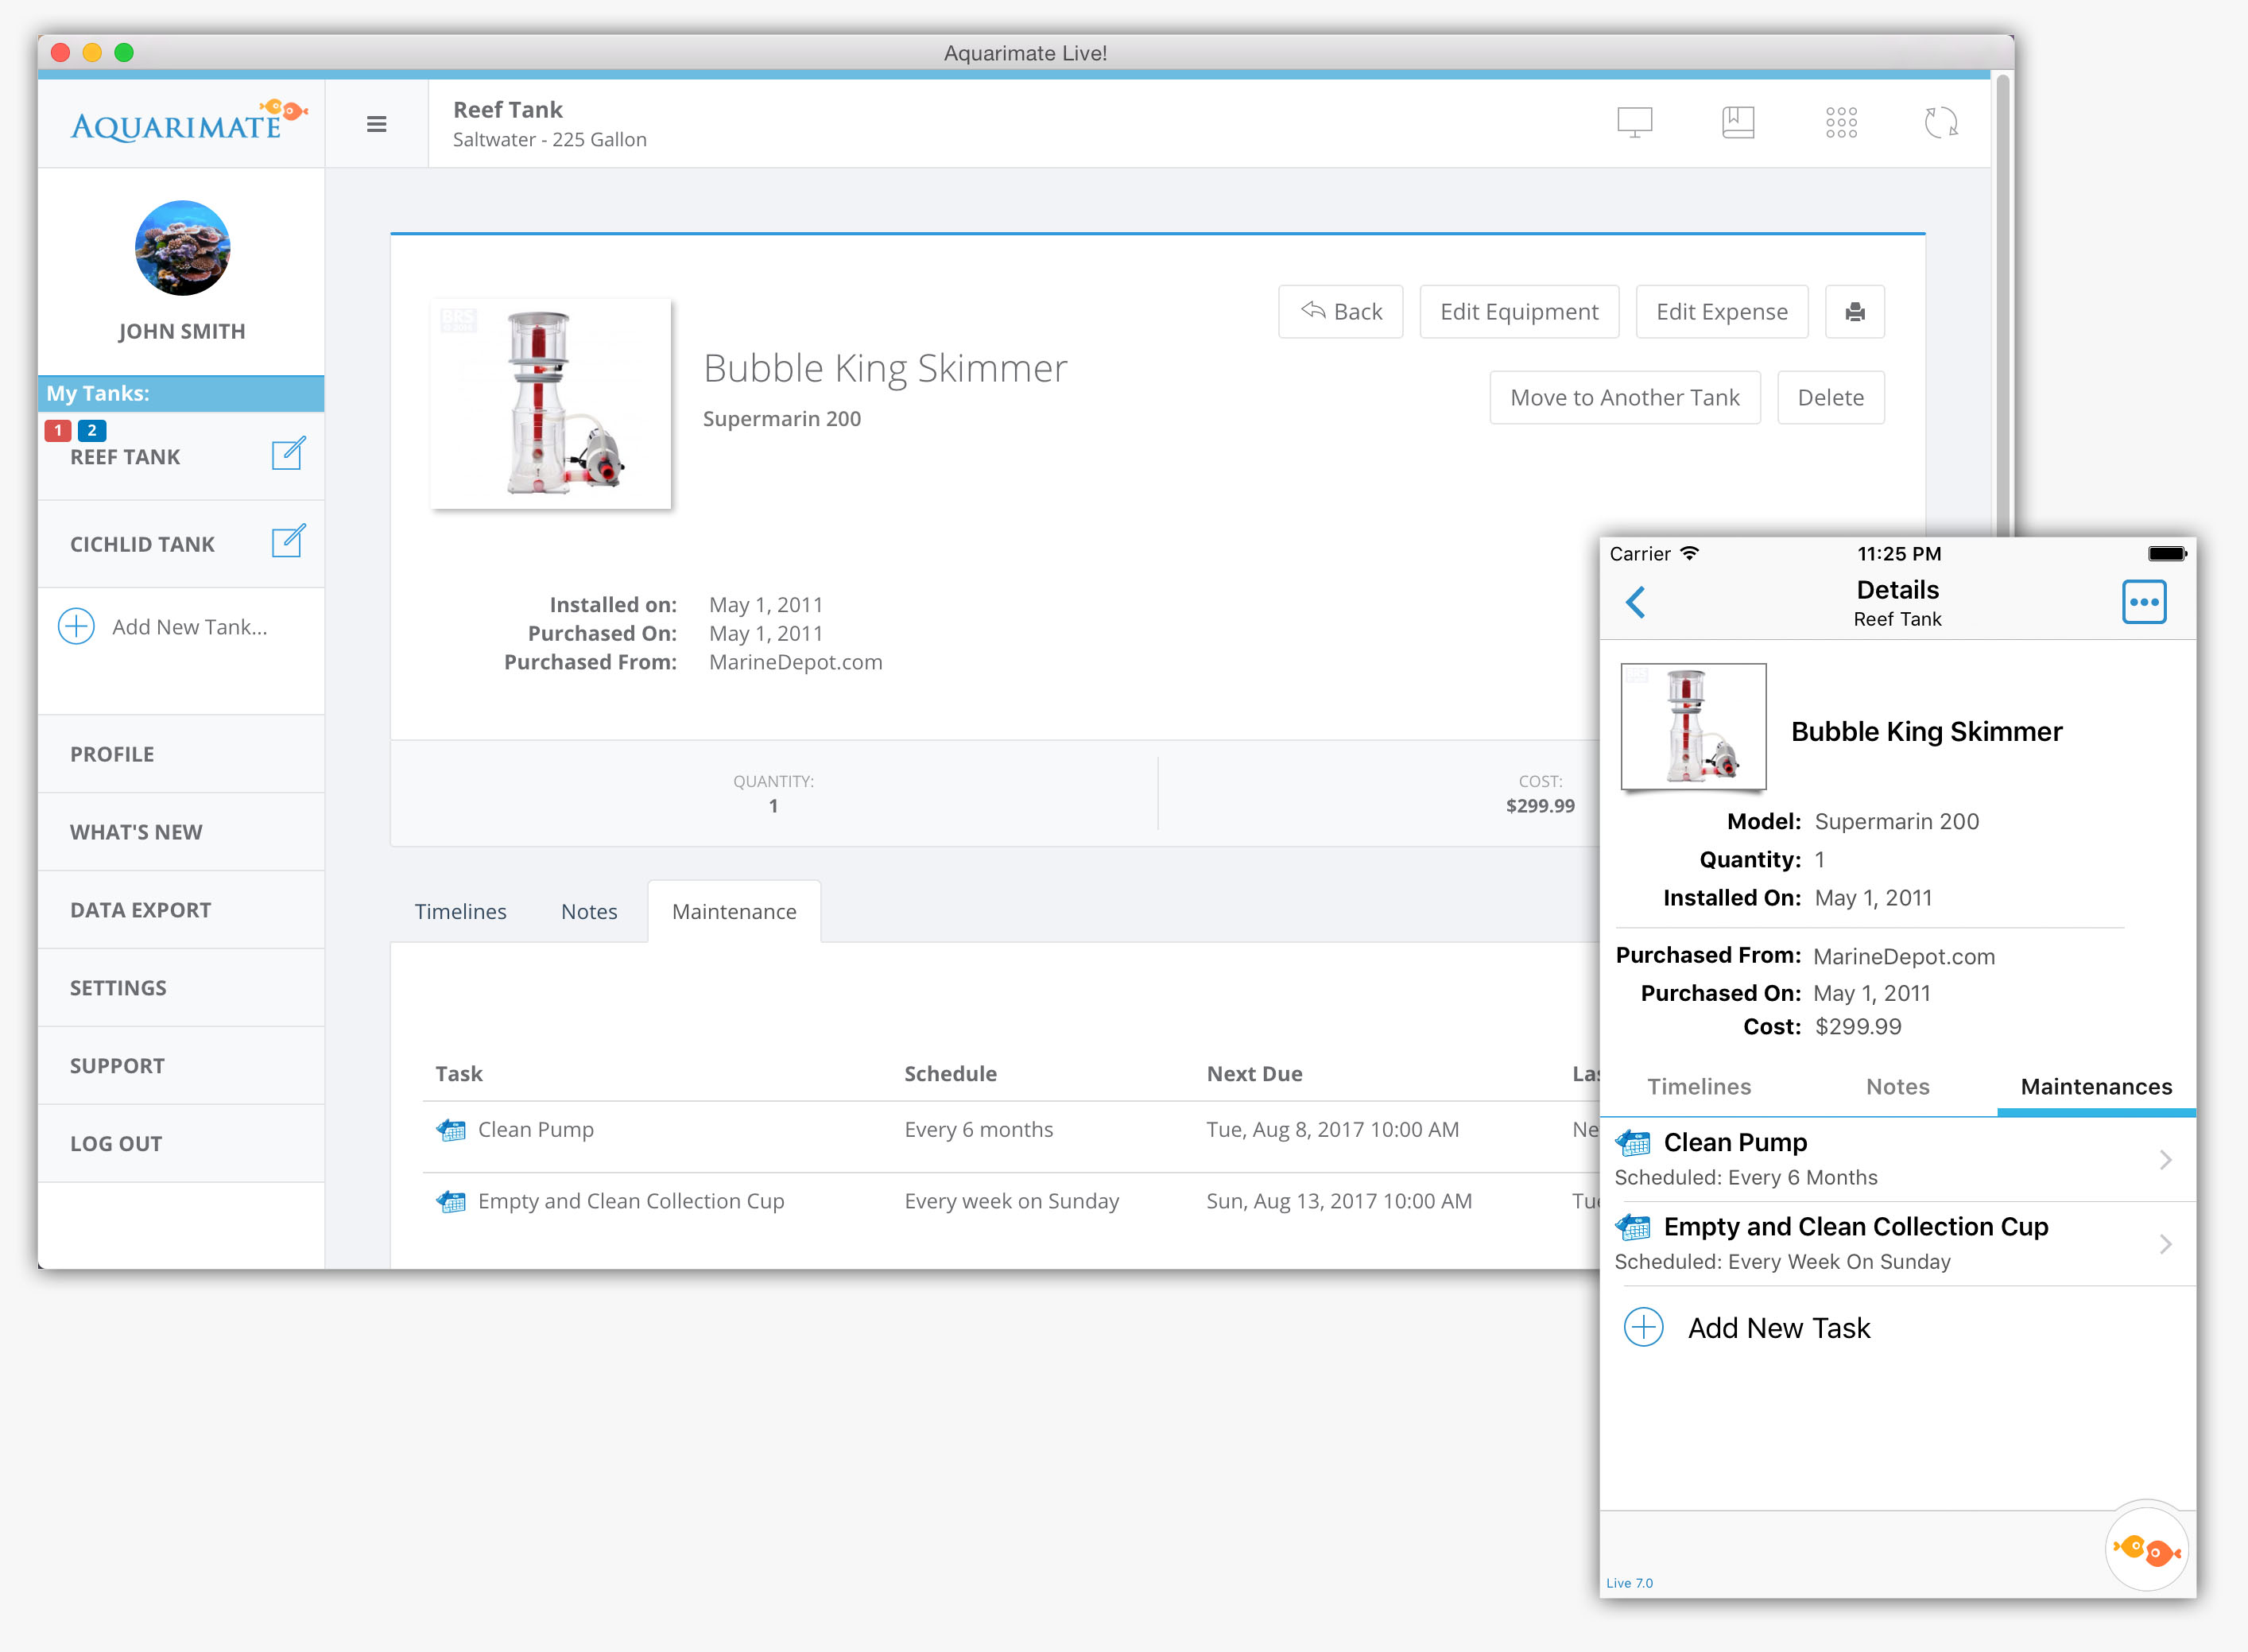
Task: Switch to the Notes tab in desktop window
Action: pyautogui.click(x=589, y=912)
